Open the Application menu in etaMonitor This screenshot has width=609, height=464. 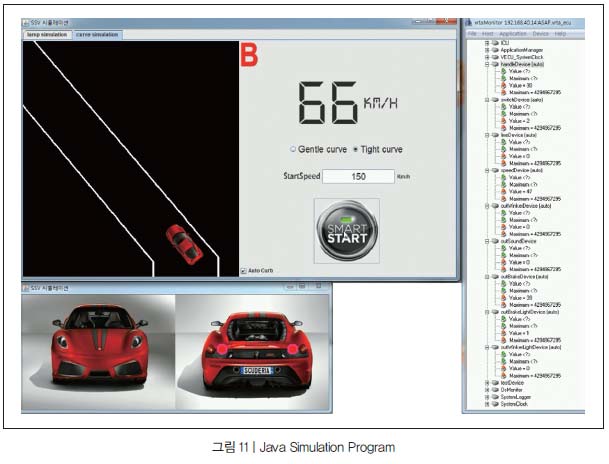click(x=512, y=34)
